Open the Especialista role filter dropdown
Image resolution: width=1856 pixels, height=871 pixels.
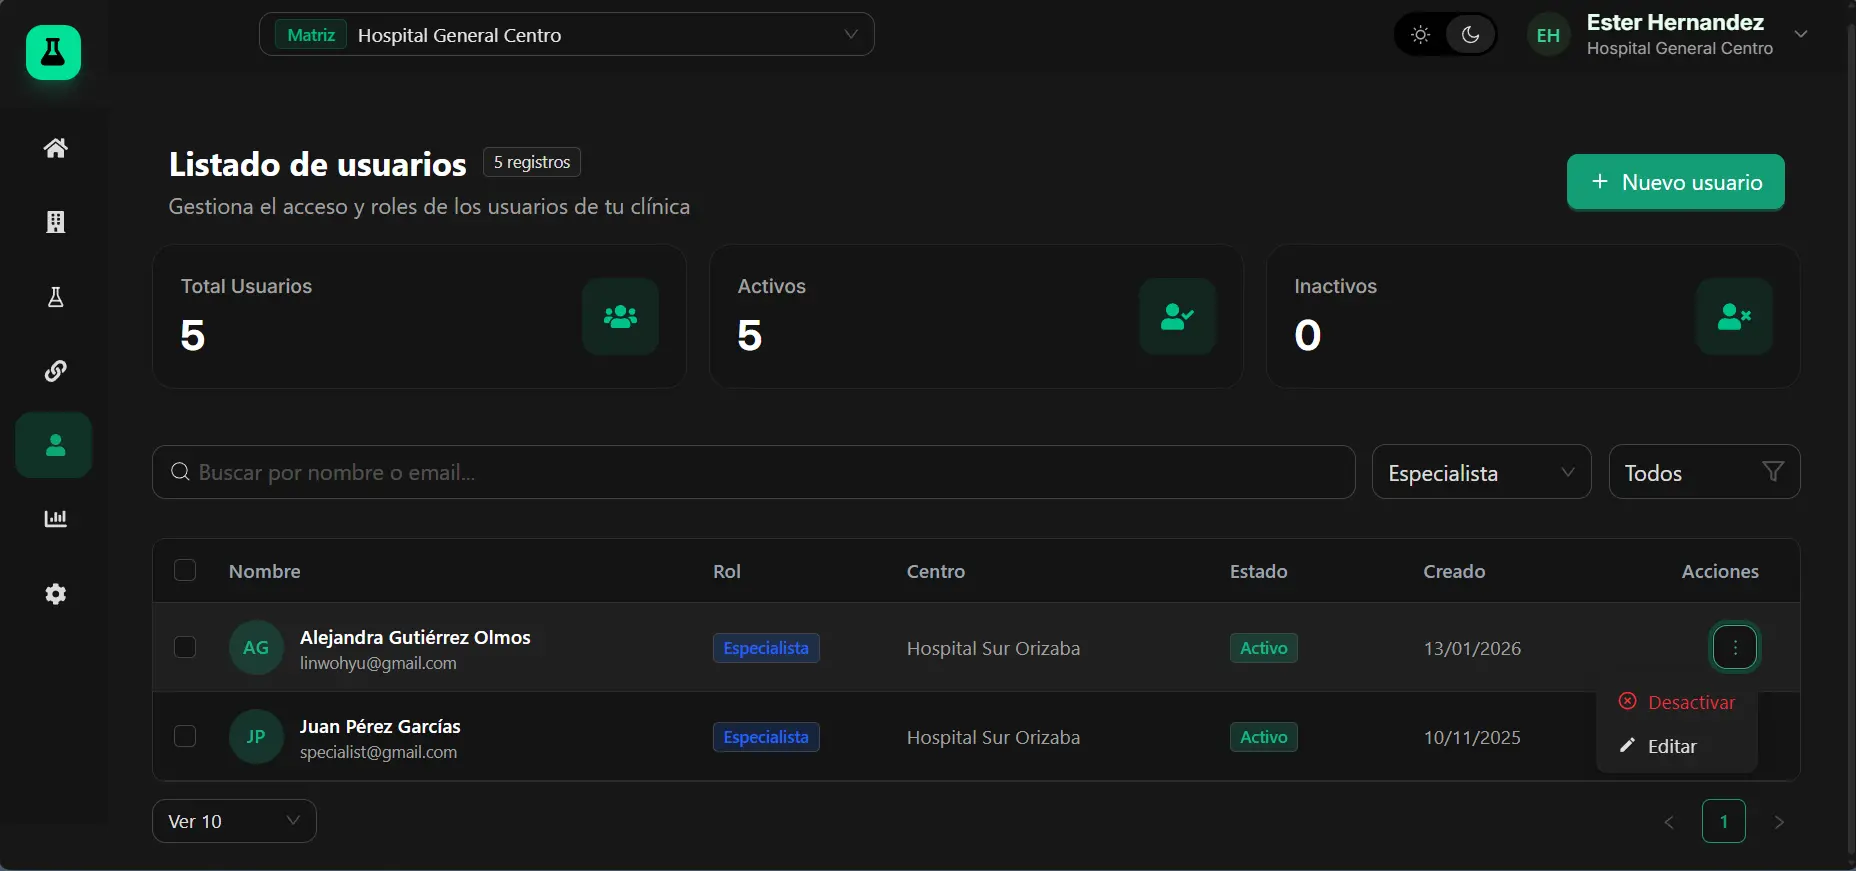point(1480,473)
